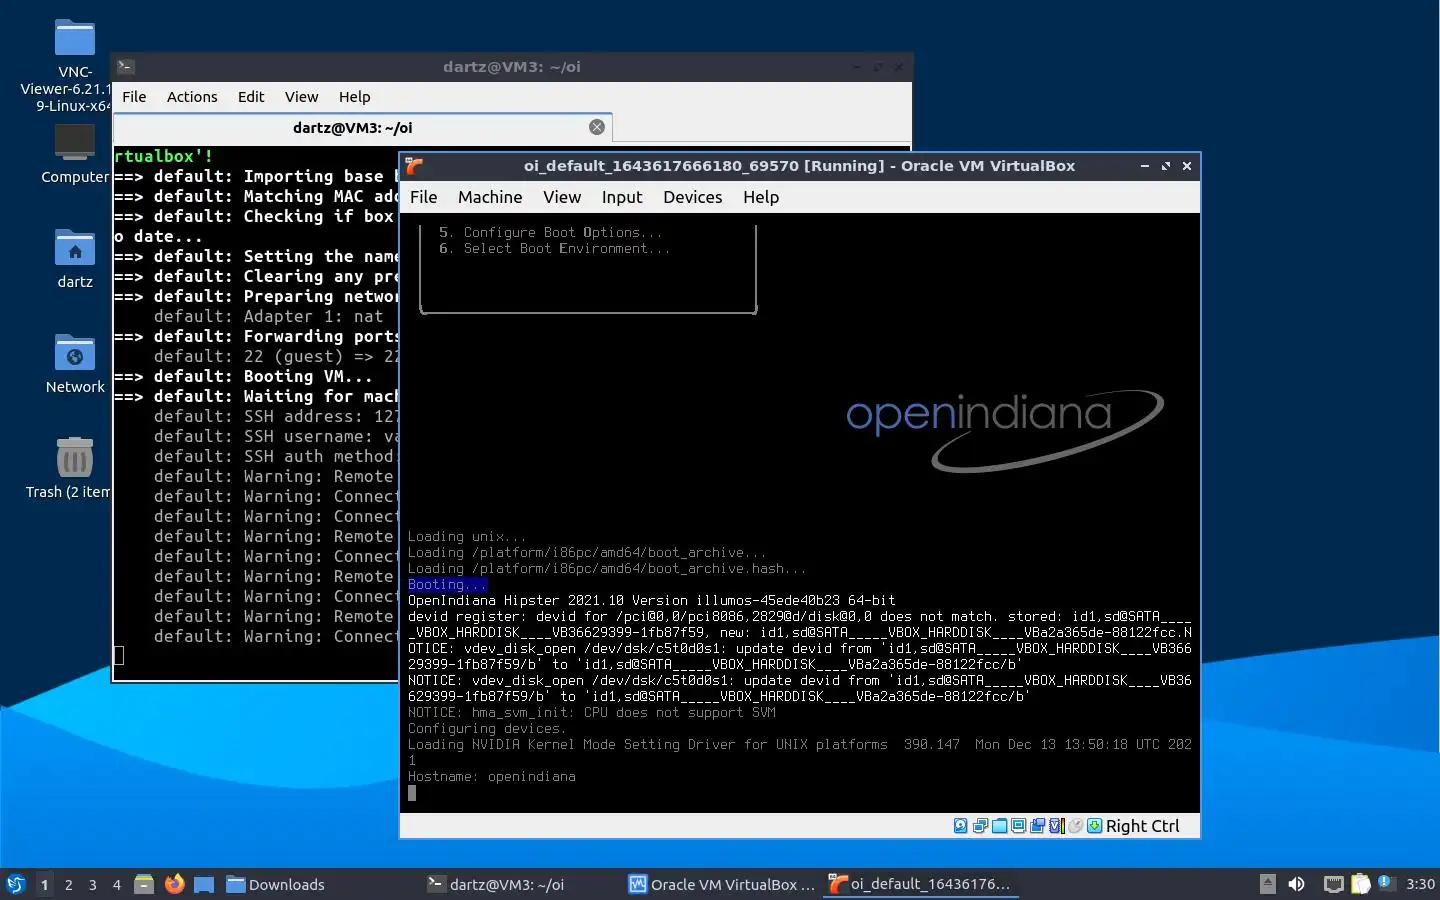Launch Firefox from the taskbar
Viewport: 1440px width, 900px height.
[175, 884]
